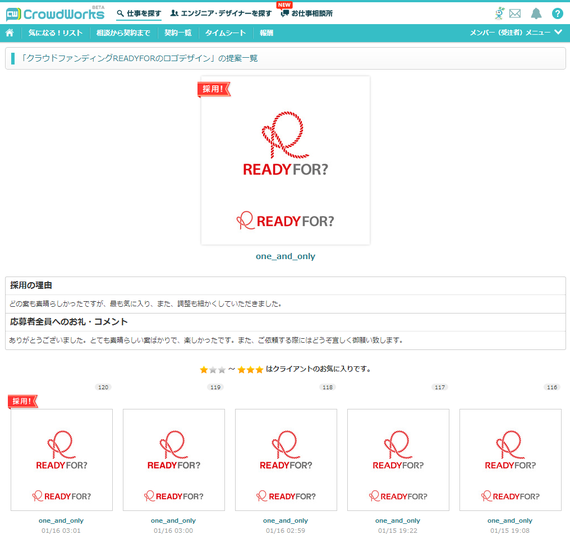
Task: Click the お仕事相談所 chat icon
Action: click(285, 13)
